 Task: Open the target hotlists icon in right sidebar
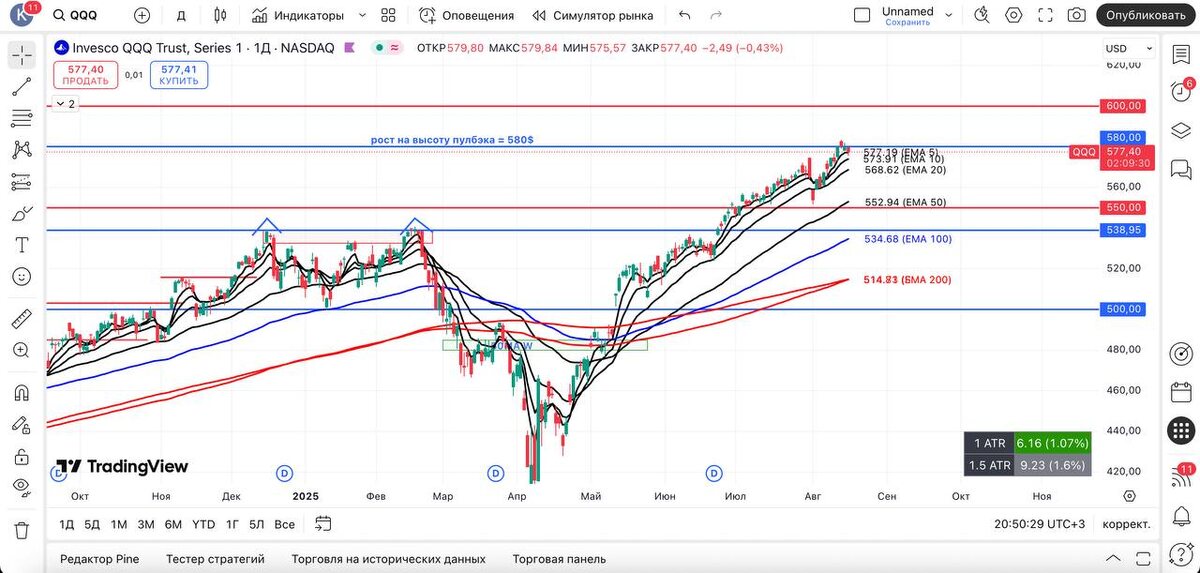[1181, 354]
